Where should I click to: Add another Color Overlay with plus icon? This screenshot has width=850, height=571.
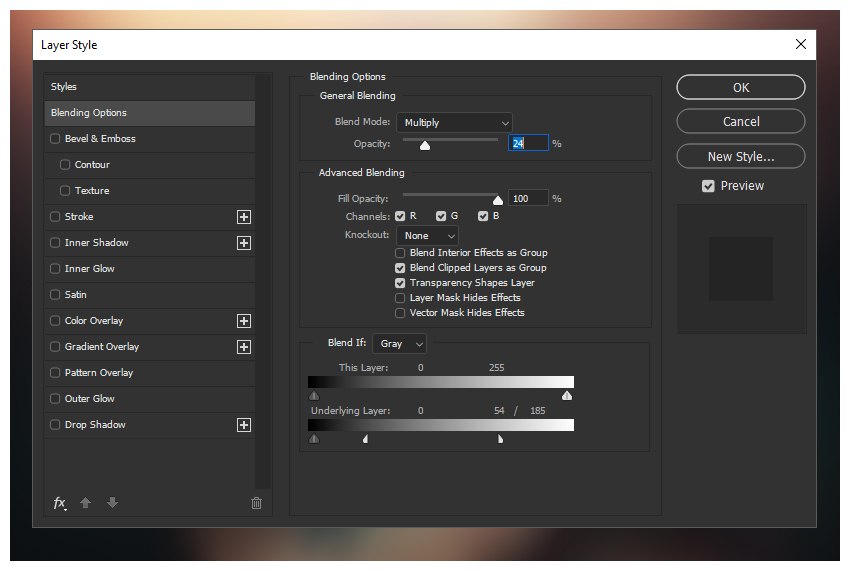pyautogui.click(x=244, y=321)
